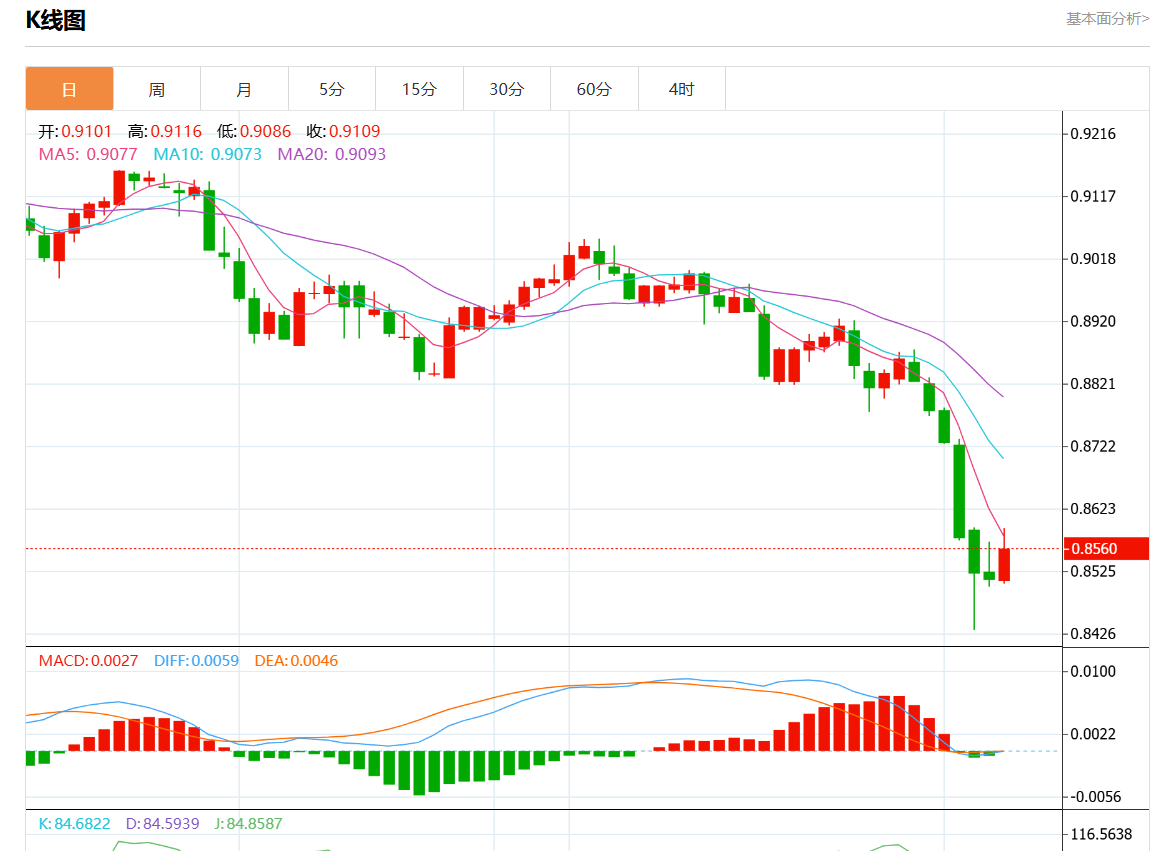Click the 0.8821 price axis label
Image resolution: width=1175 pixels, height=851 pixels.
[1093, 384]
